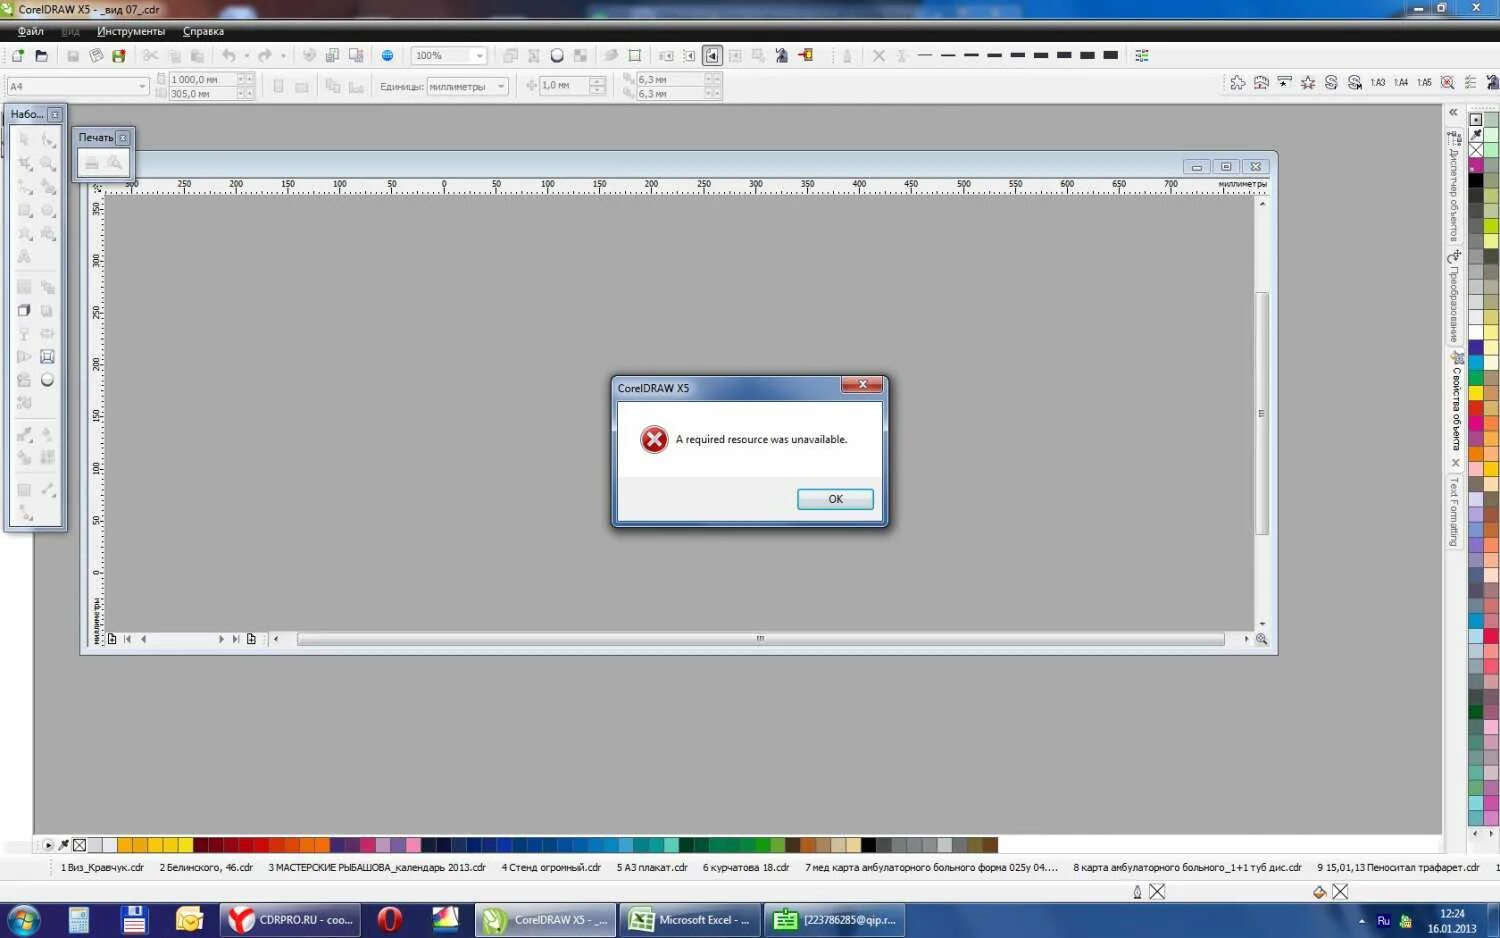Image resolution: width=1500 pixels, height=938 pixels.
Task: Open the A4 page size dropdown
Action: pyautogui.click(x=141, y=87)
